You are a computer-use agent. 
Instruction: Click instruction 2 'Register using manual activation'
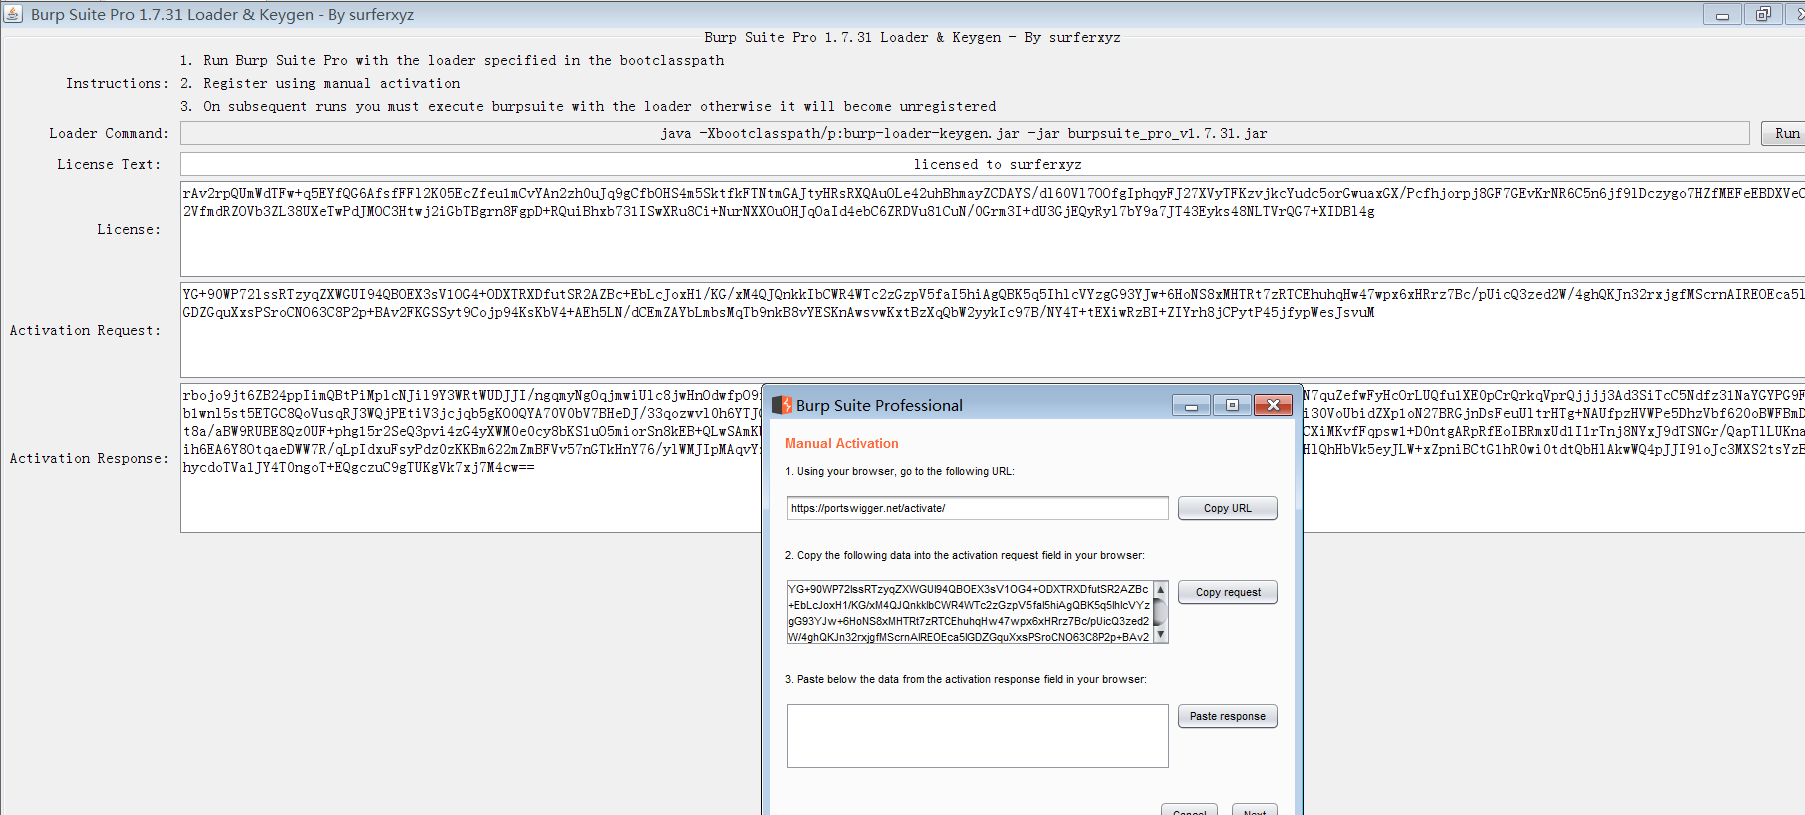320,83
